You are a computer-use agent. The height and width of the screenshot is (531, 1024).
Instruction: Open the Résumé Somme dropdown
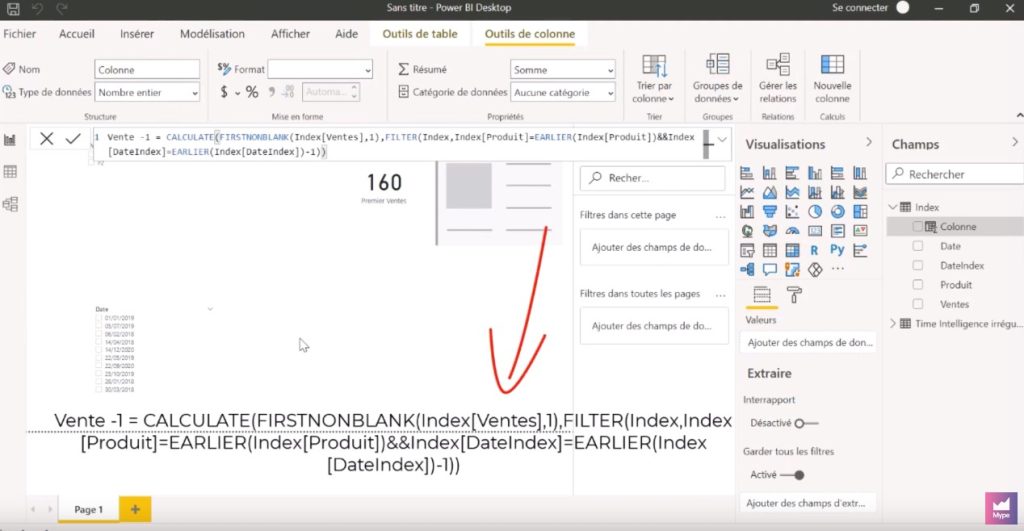tap(562, 69)
